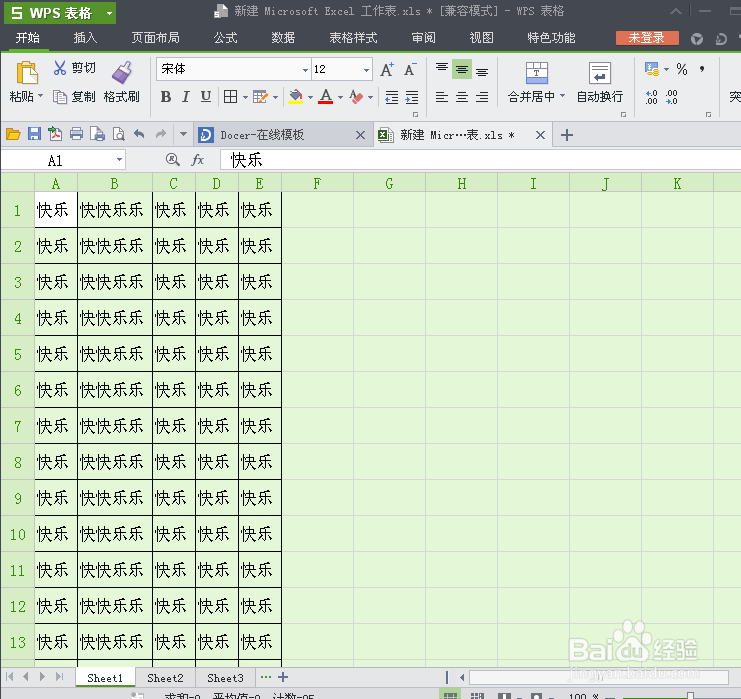Image resolution: width=741 pixels, height=699 pixels.
Task: Toggle middle vertical alignment
Action: click(462, 69)
